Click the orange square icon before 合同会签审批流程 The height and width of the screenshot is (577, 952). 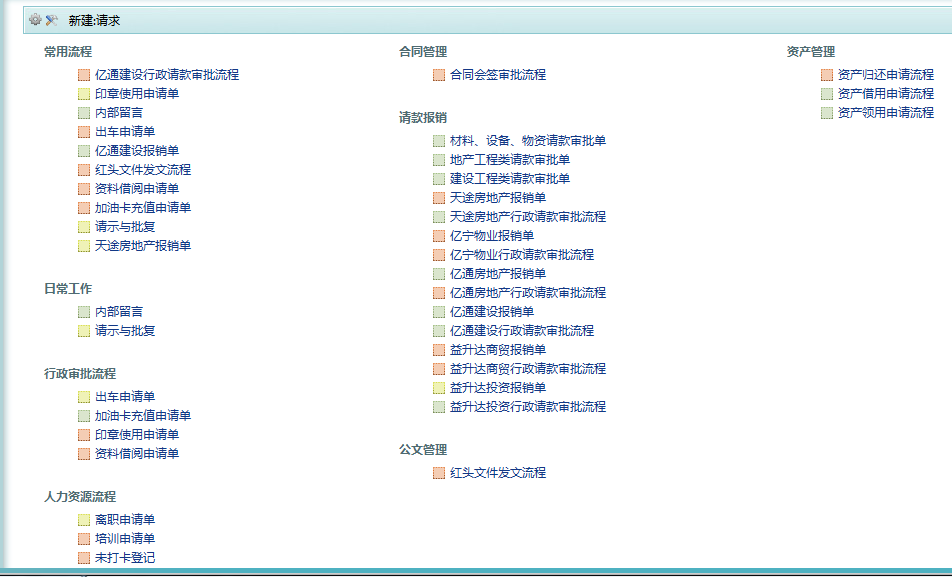click(x=439, y=75)
